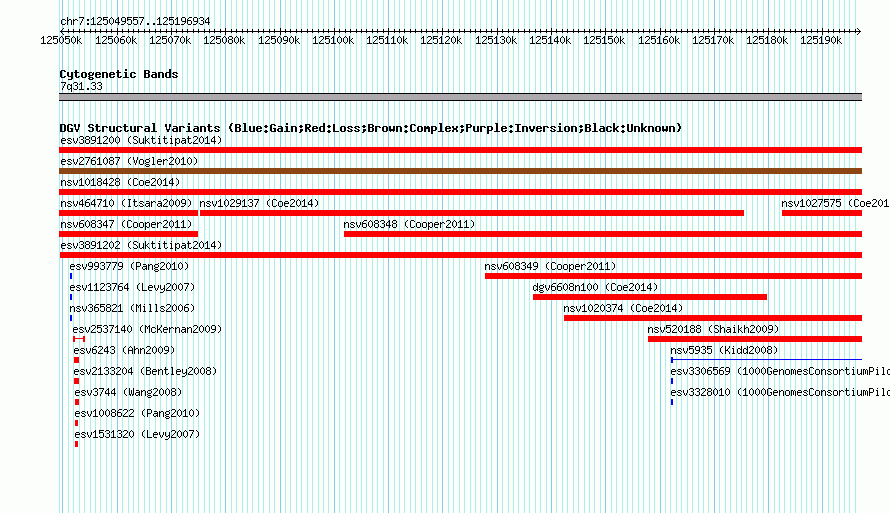Click the nsv520188 (Shaikh2009) label
Viewport: 890px width, 513px height.
click(713, 329)
